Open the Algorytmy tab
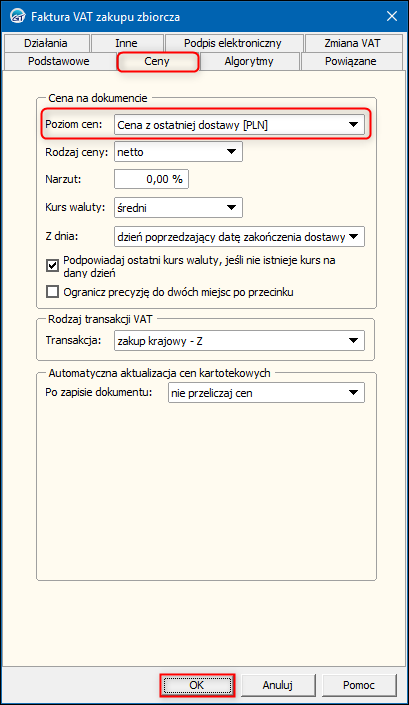The height and width of the screenshot is (705, 409). click(249, 61)
